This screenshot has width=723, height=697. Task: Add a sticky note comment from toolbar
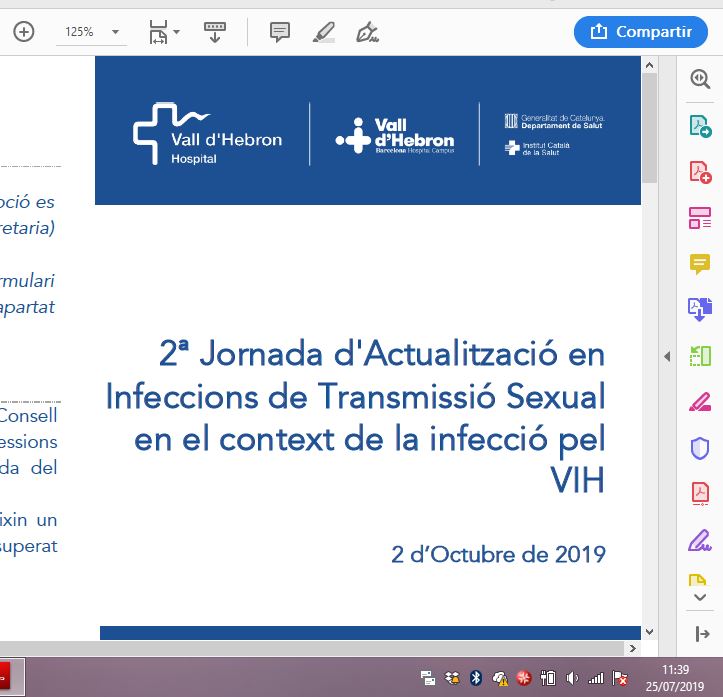tap(280, 32)
